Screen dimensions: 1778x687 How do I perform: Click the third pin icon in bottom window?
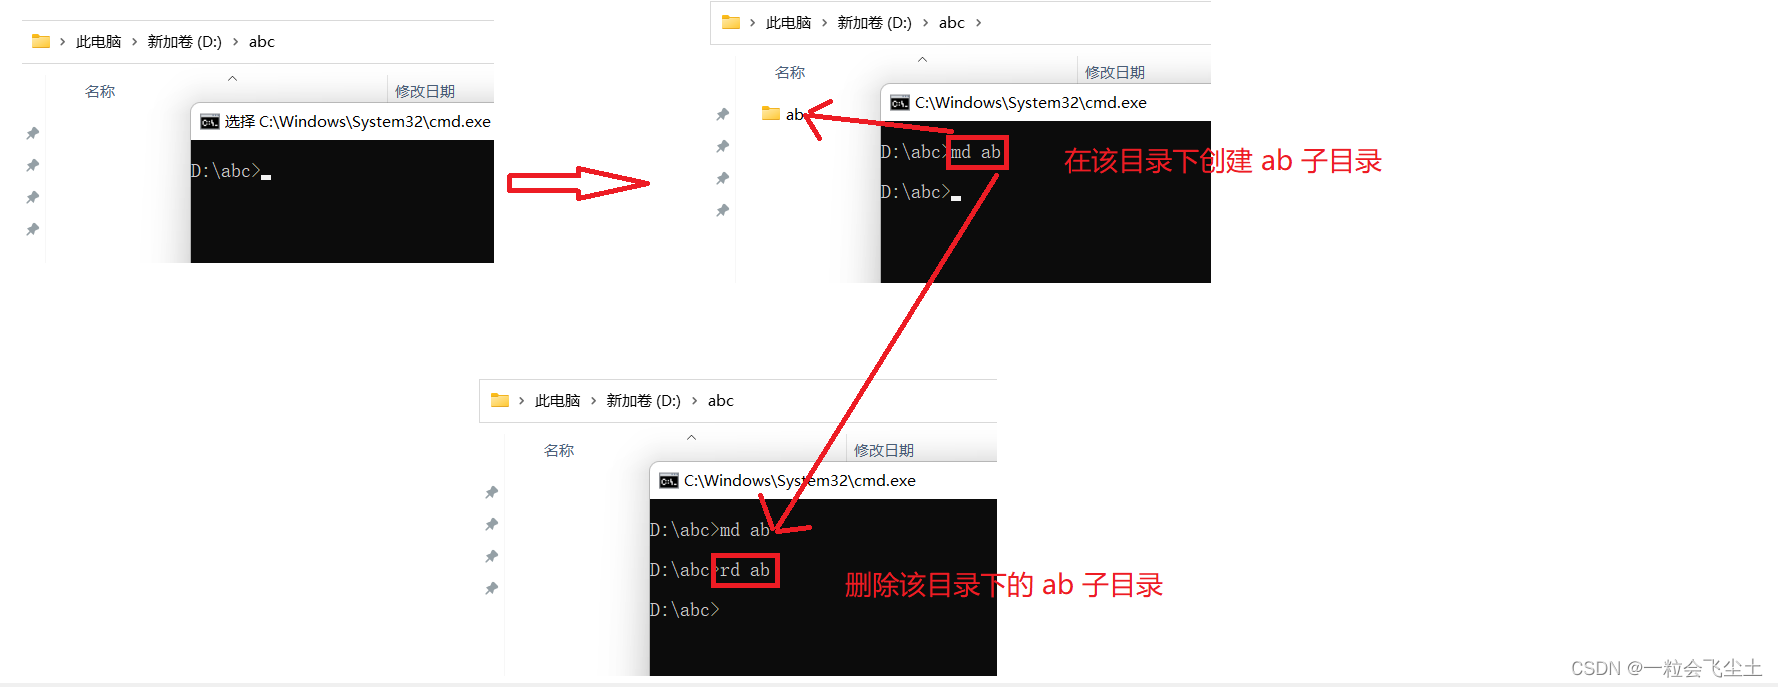click(492, 556)
